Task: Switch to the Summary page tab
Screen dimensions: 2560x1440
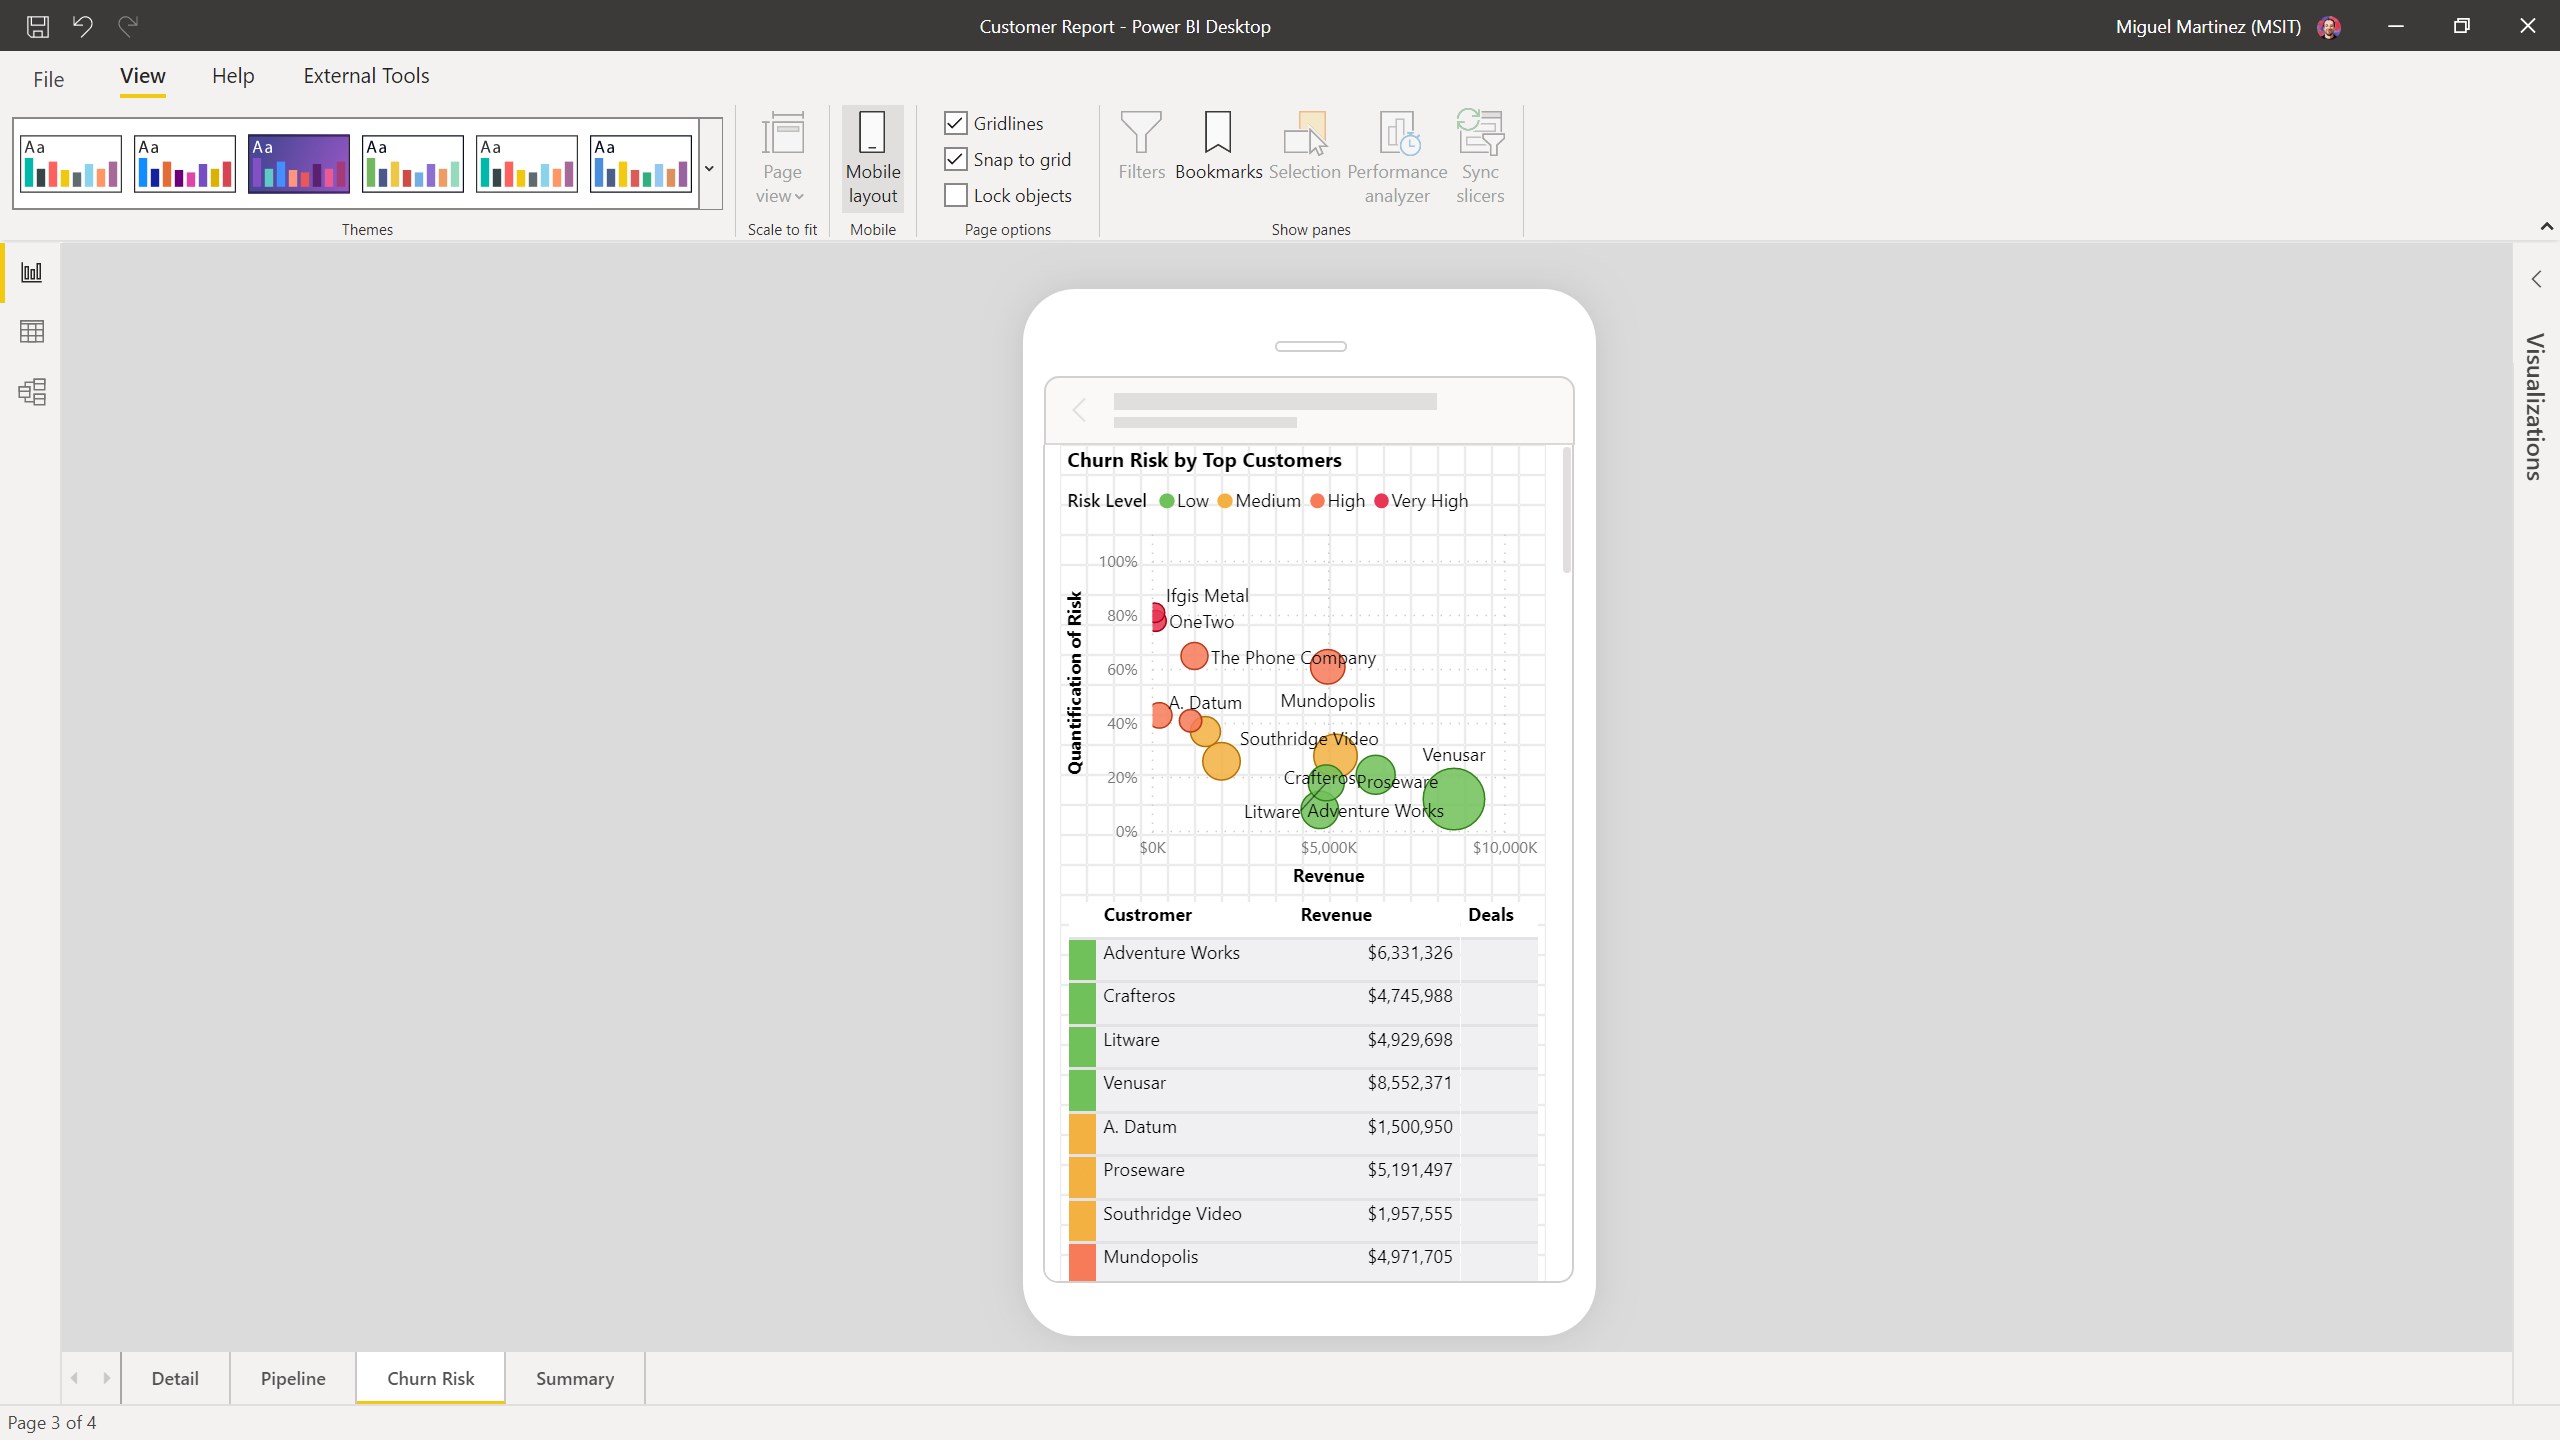Action: coord(575,1377)
